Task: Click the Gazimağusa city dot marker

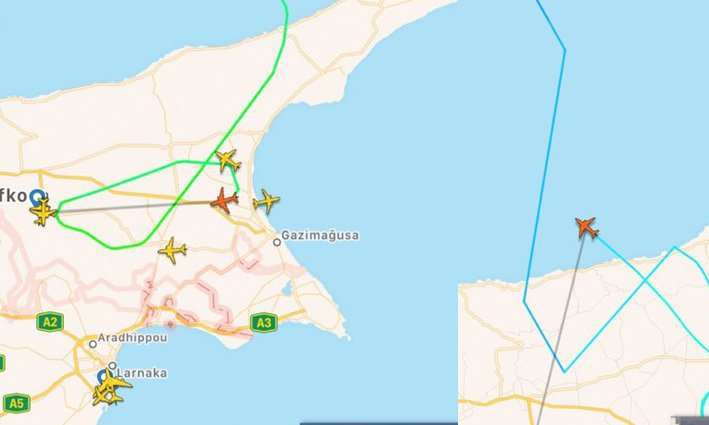Action: pos(277,242)
